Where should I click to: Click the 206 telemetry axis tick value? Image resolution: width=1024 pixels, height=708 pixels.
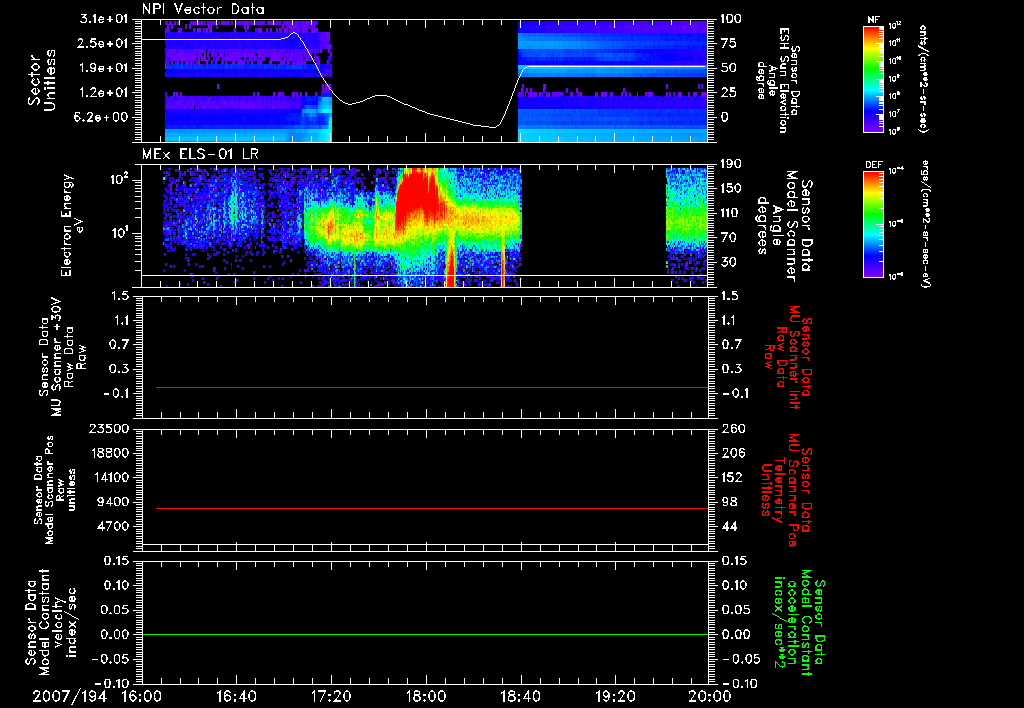pyautogui.click(x=733, y=453)
